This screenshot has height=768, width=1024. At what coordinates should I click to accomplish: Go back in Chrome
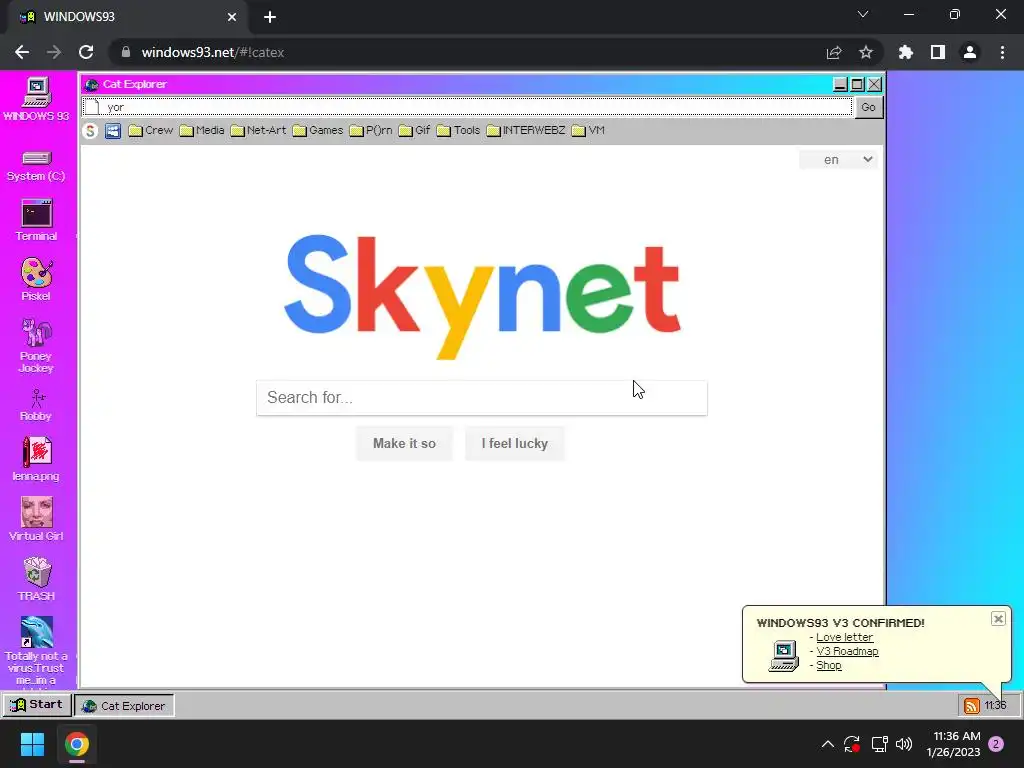tap(22, 52)
